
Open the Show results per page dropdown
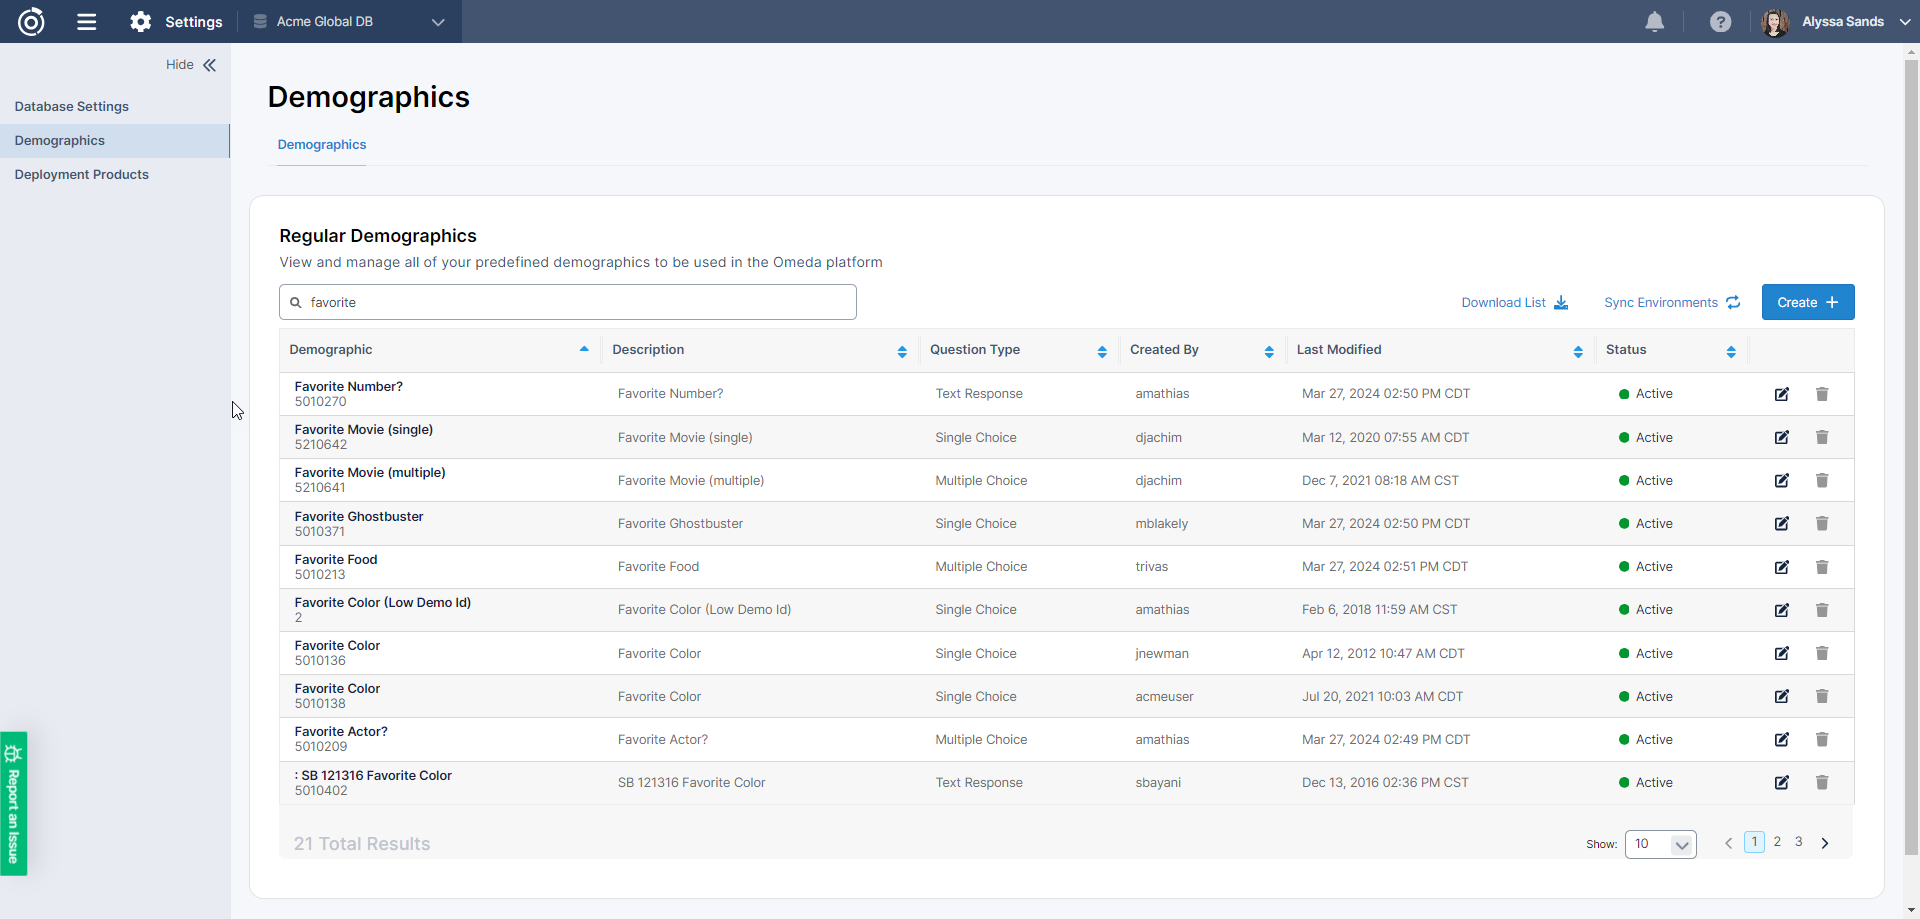(x=1660, y=844)
